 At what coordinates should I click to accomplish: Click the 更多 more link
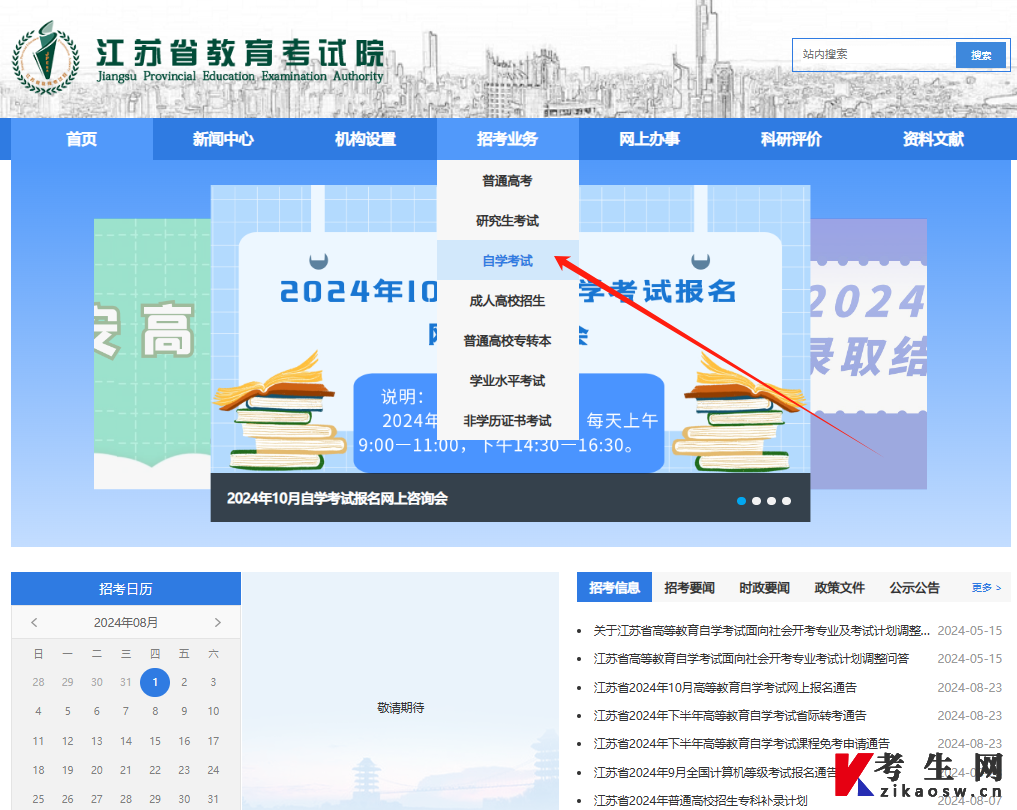click(x=982, y=588)
